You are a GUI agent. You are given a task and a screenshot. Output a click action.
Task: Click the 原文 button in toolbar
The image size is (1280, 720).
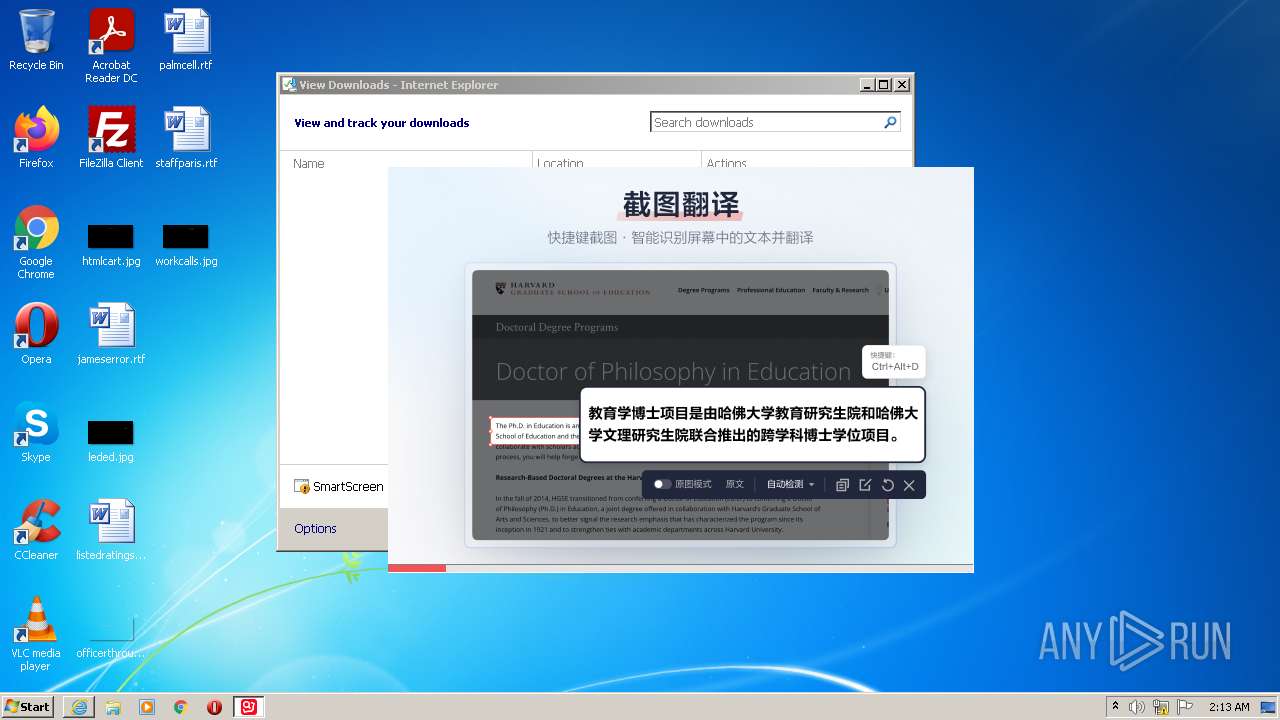coord(735,484)
